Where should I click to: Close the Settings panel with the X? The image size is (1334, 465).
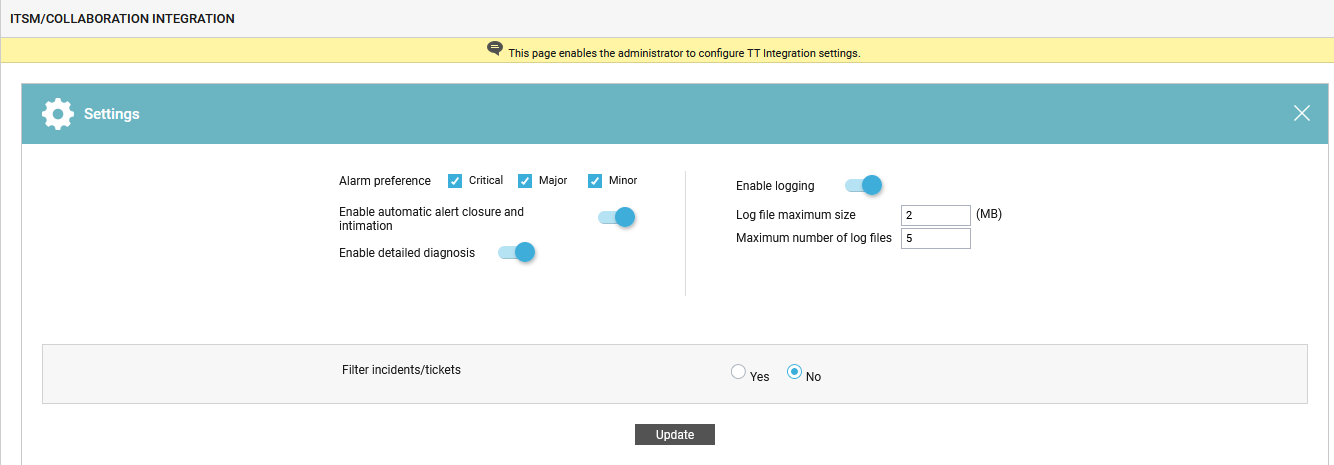[x=1301, y=113]
